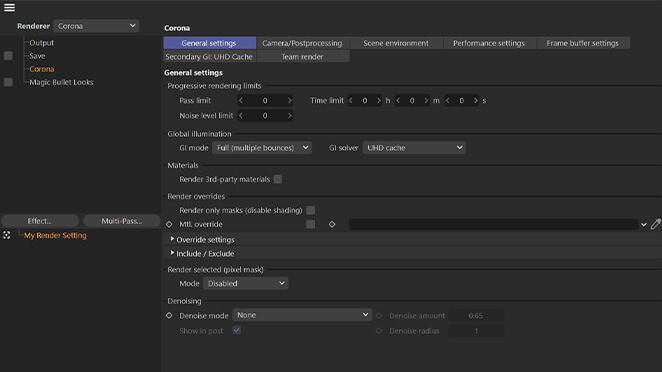Viewport: 662px width, 372px height.
Task: Select My Render Setting preset
Action: [55, 235]
